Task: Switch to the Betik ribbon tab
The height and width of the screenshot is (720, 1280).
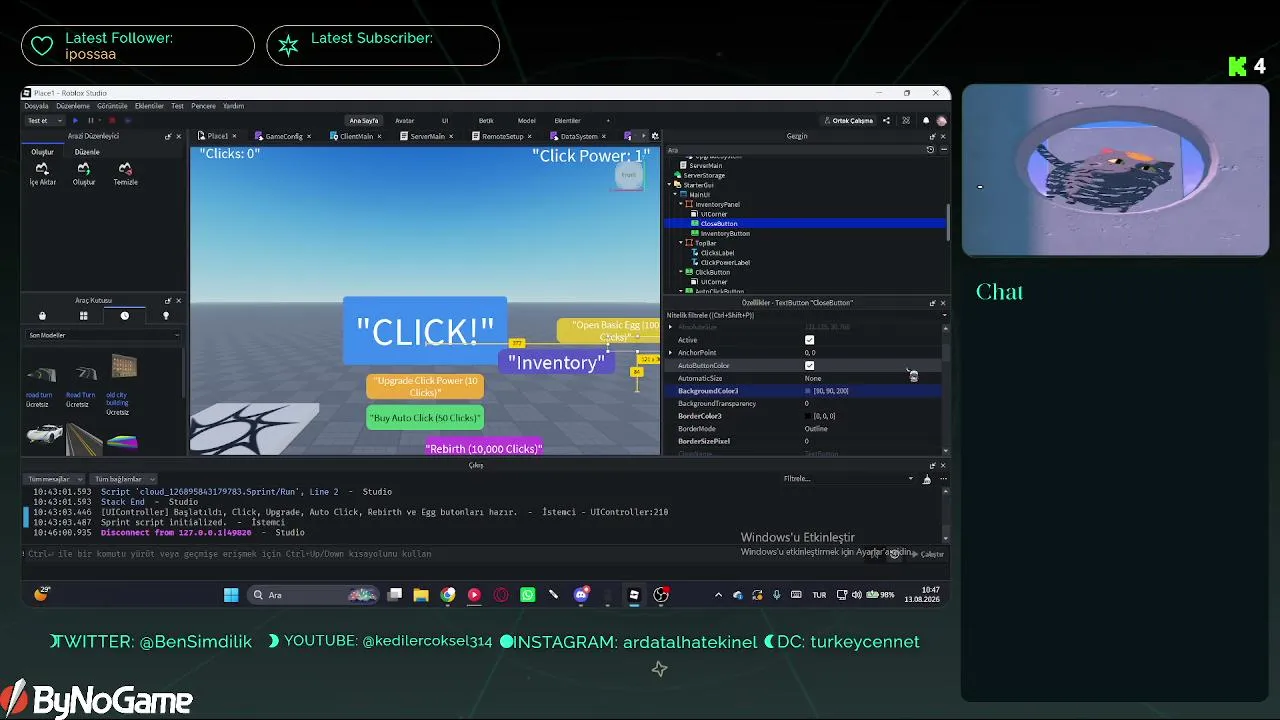Action: click(x=486, y=120)
